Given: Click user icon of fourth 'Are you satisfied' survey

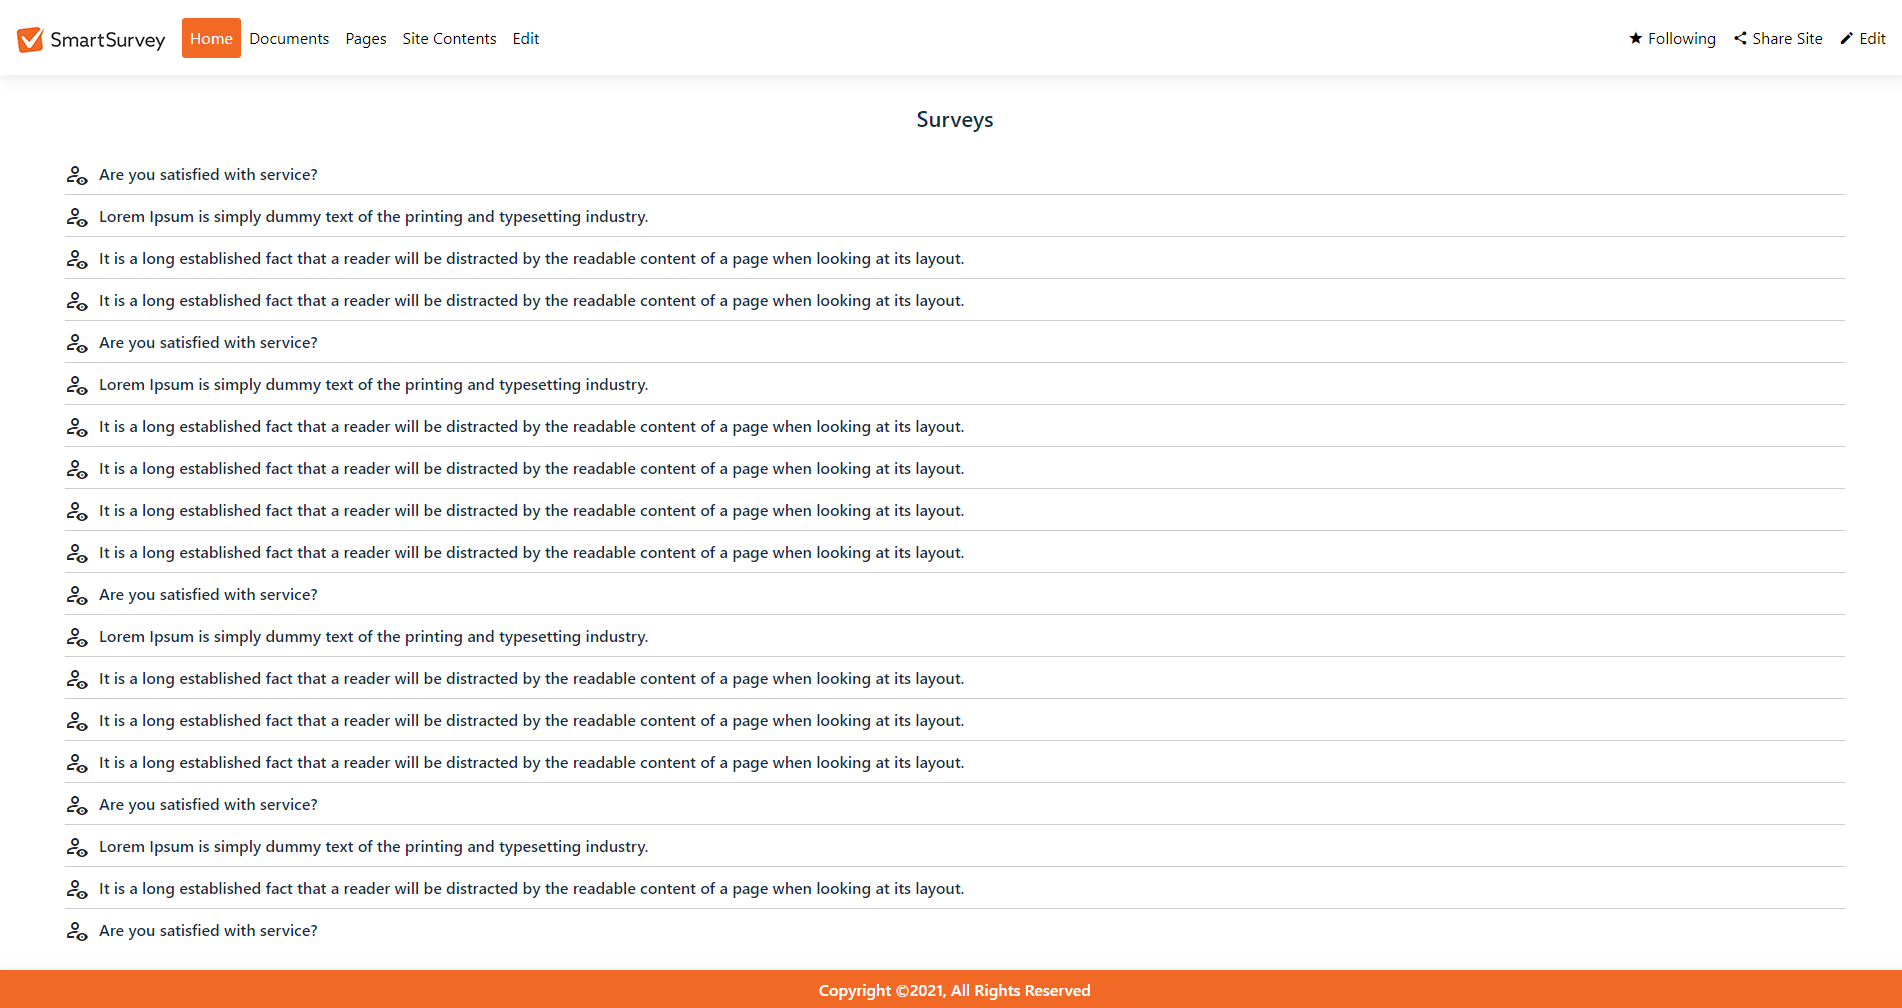Looking at the screenshot, I should pos(77,805).
